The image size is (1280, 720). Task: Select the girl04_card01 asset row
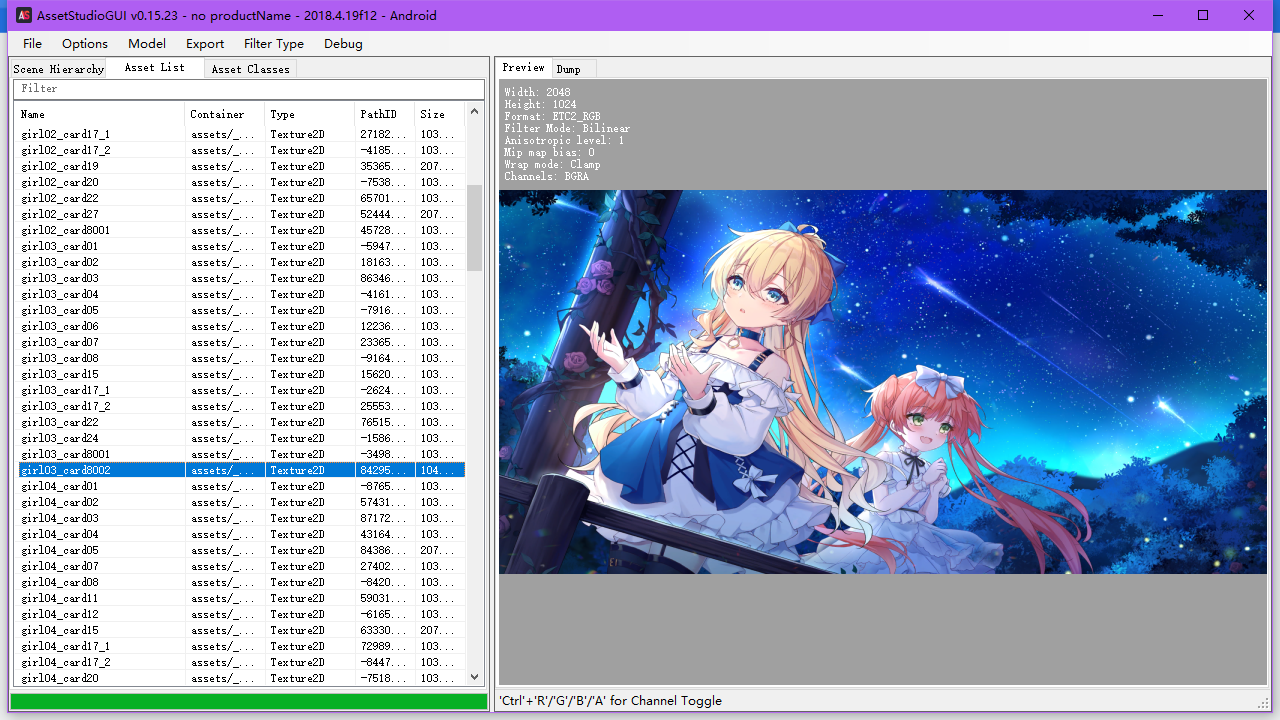tap(240, 486)
